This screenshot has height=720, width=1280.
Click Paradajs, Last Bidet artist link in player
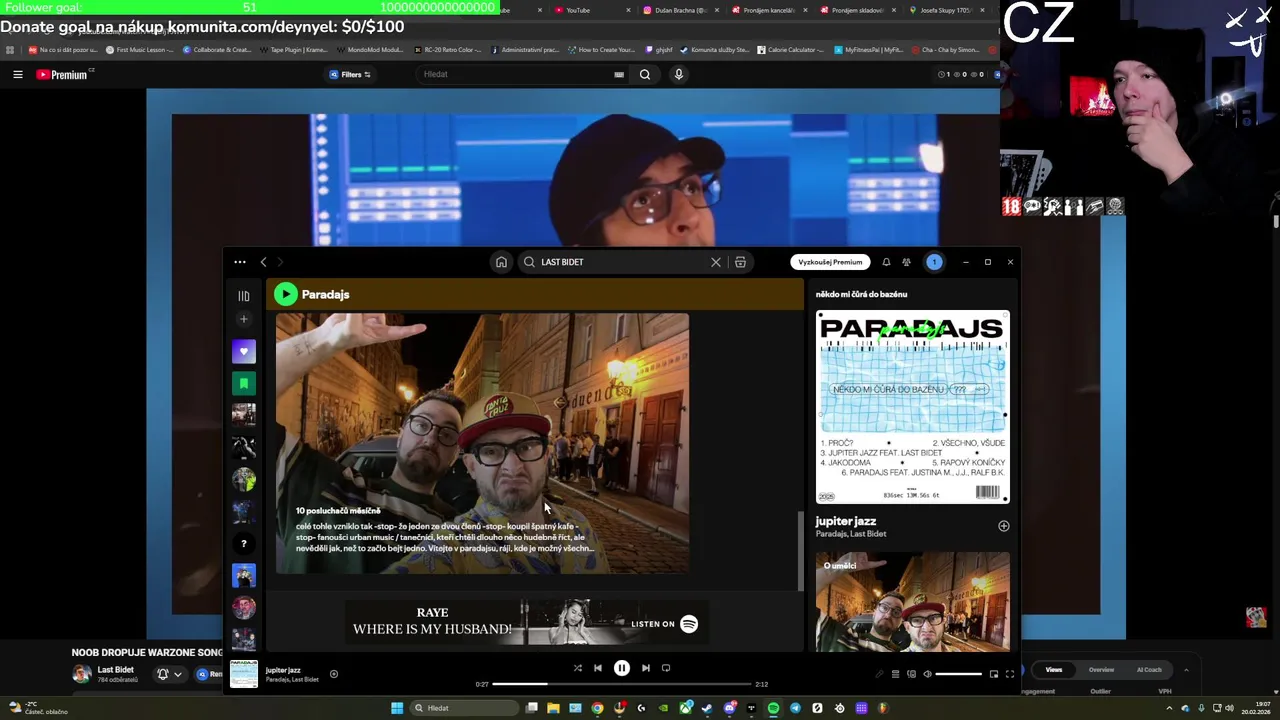tap(292, 680)
